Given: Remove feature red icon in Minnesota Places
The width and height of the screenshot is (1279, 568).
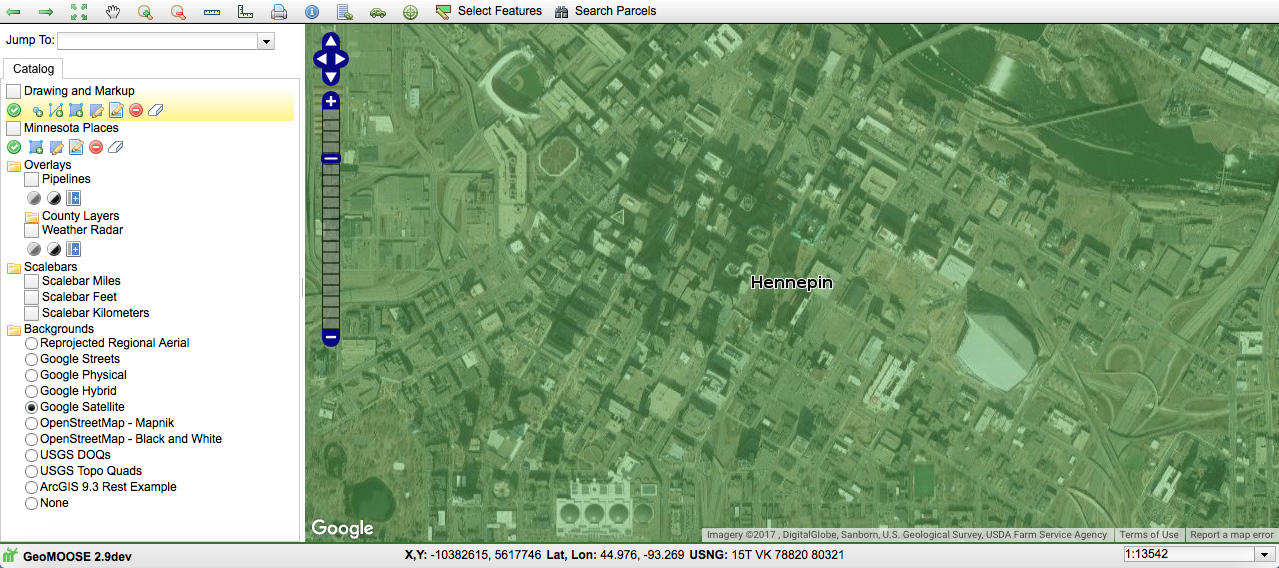Looking at the screenshot, I should 96,147.
